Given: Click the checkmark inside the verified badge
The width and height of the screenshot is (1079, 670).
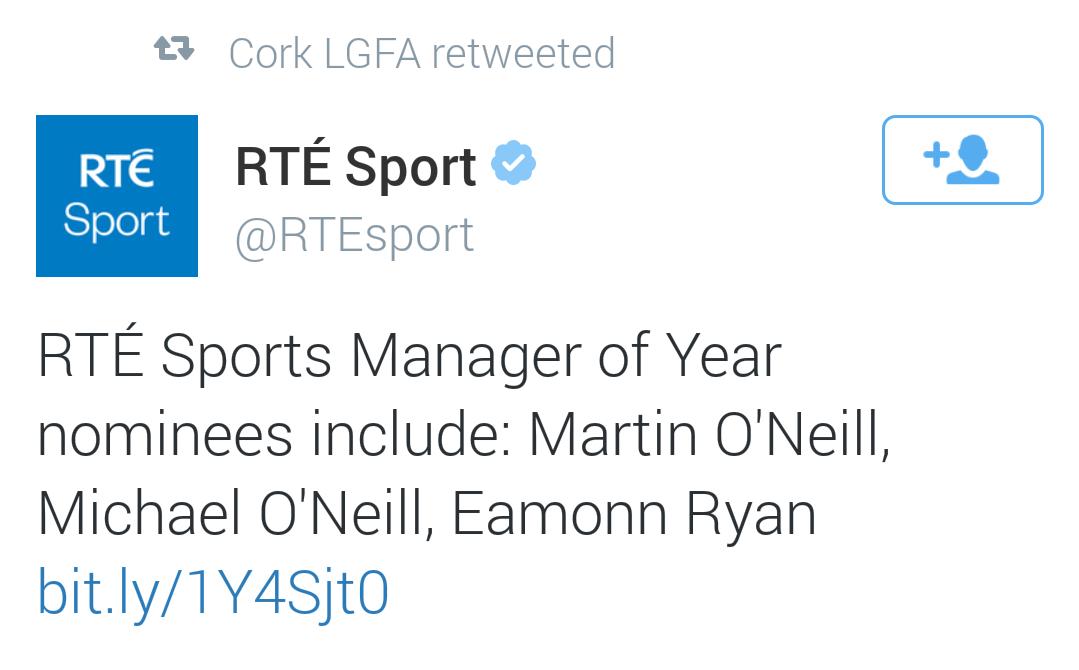Looking at the screenshot, I should click(513, 163).
